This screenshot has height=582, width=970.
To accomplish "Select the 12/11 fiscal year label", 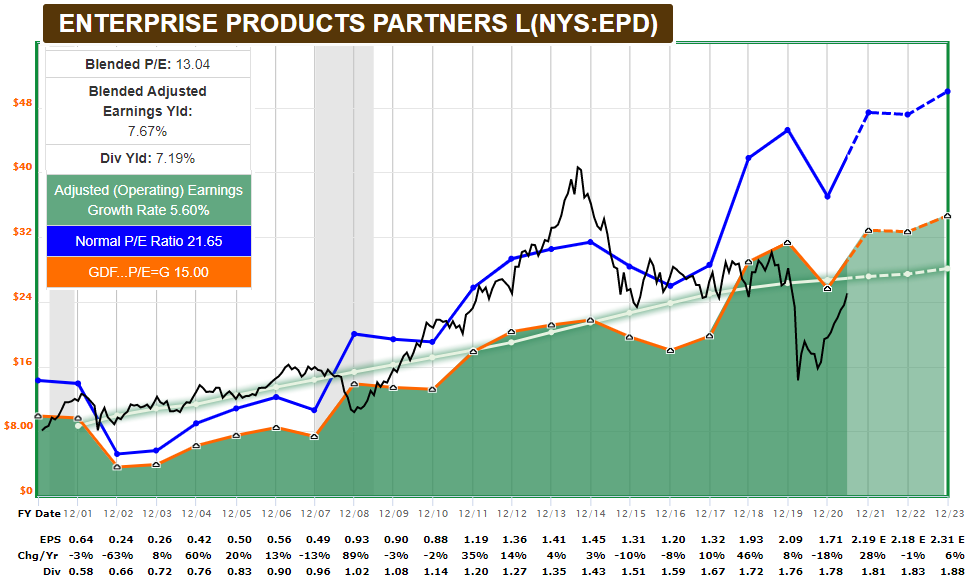I will 473,513.
